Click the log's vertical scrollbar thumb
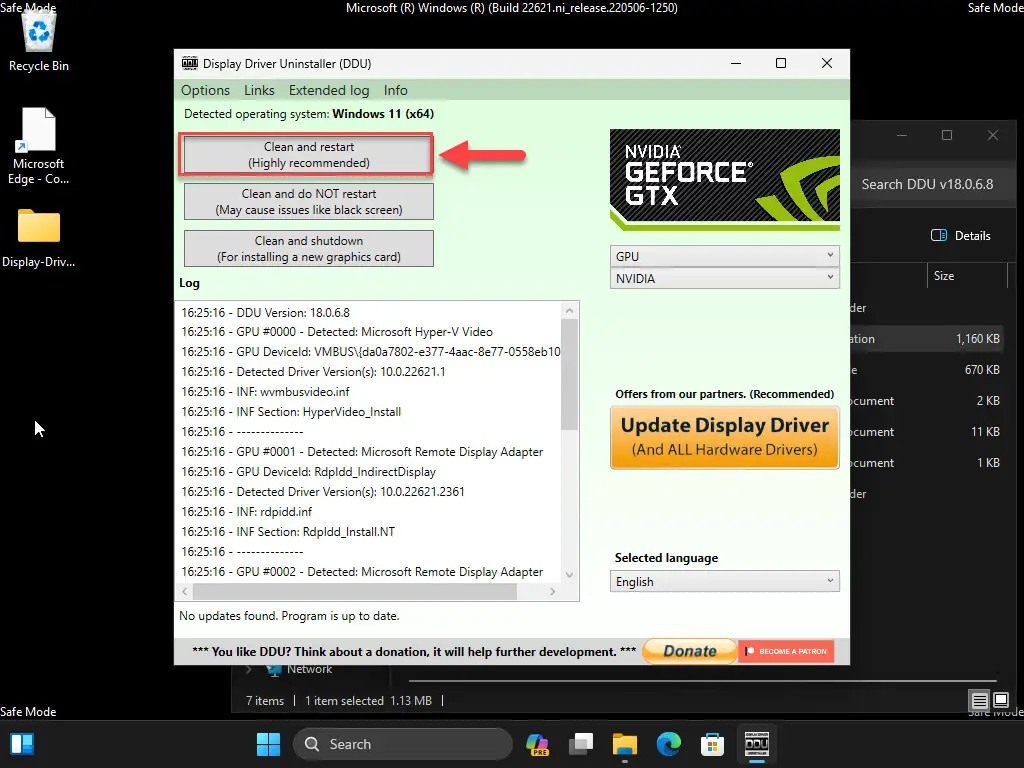Image resolution: width=1024 pixels, height=768 pixels. coord(569,375)
